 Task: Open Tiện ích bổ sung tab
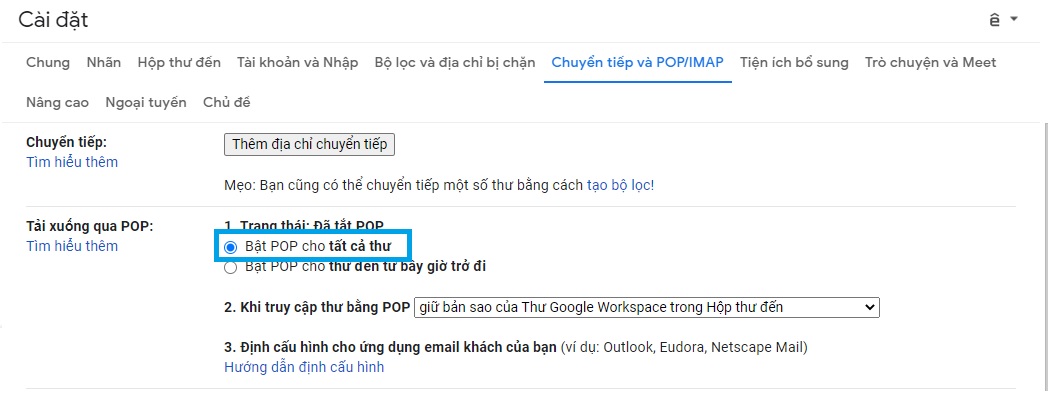794,63
